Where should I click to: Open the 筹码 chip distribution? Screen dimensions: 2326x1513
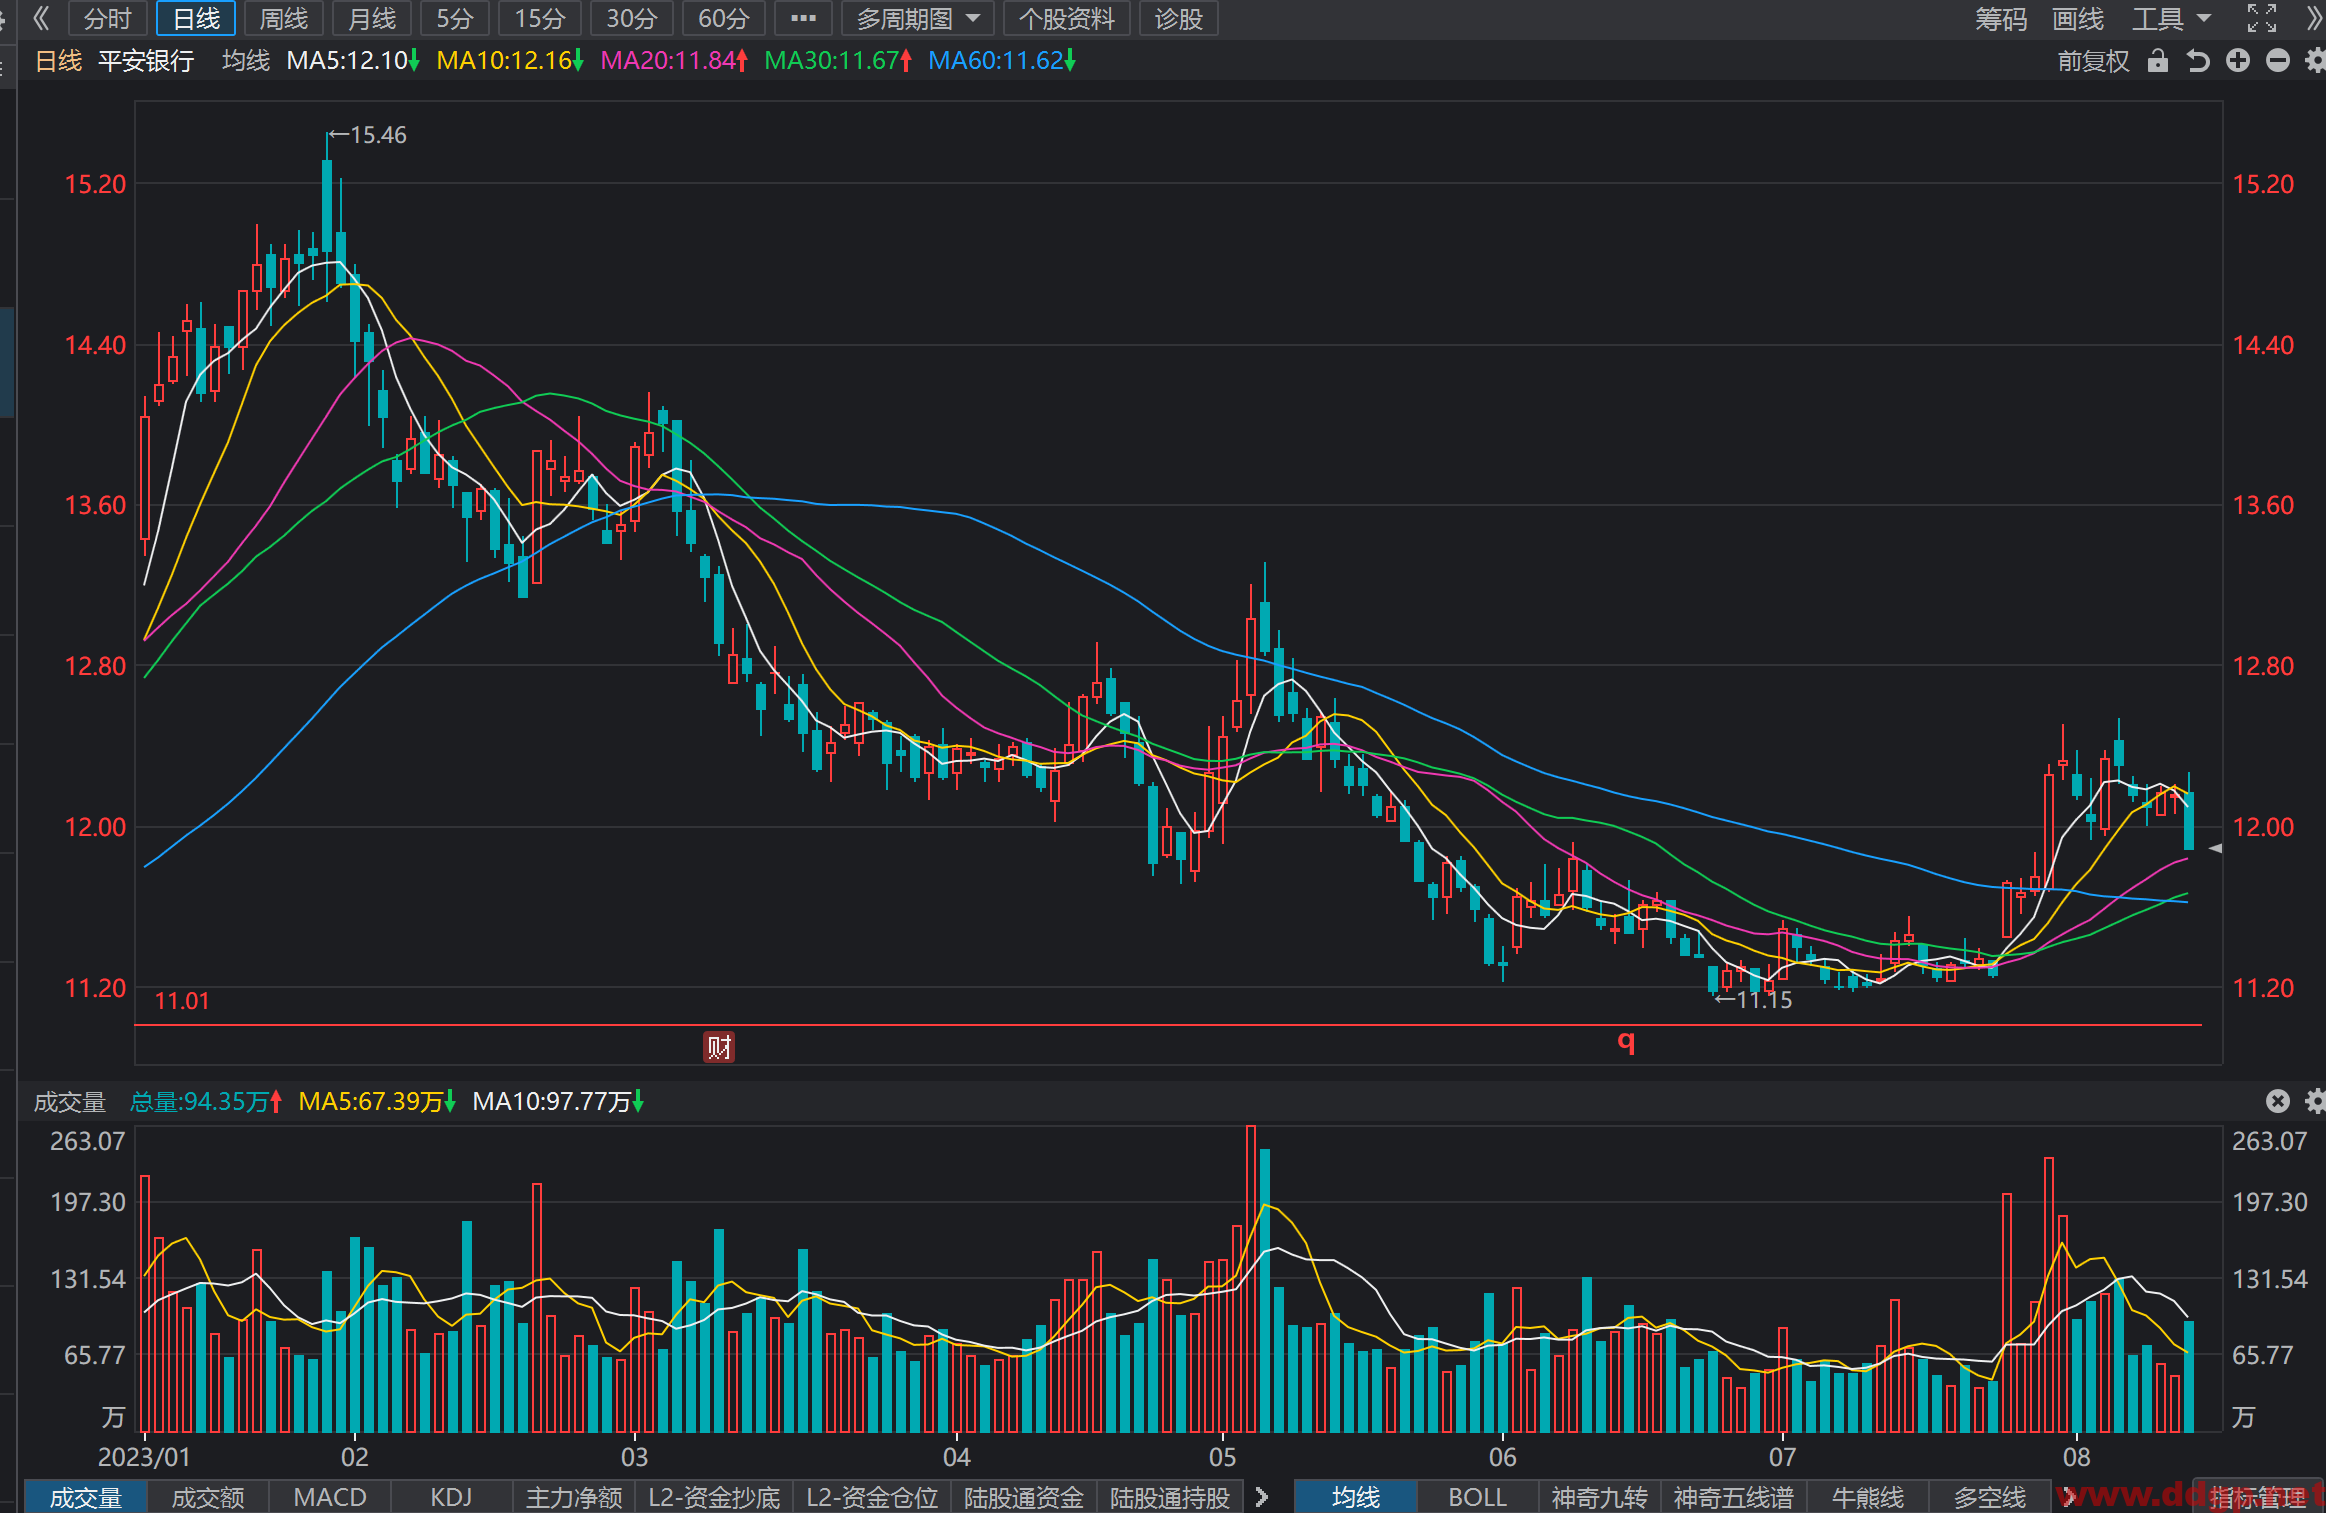coord(2001,18)
